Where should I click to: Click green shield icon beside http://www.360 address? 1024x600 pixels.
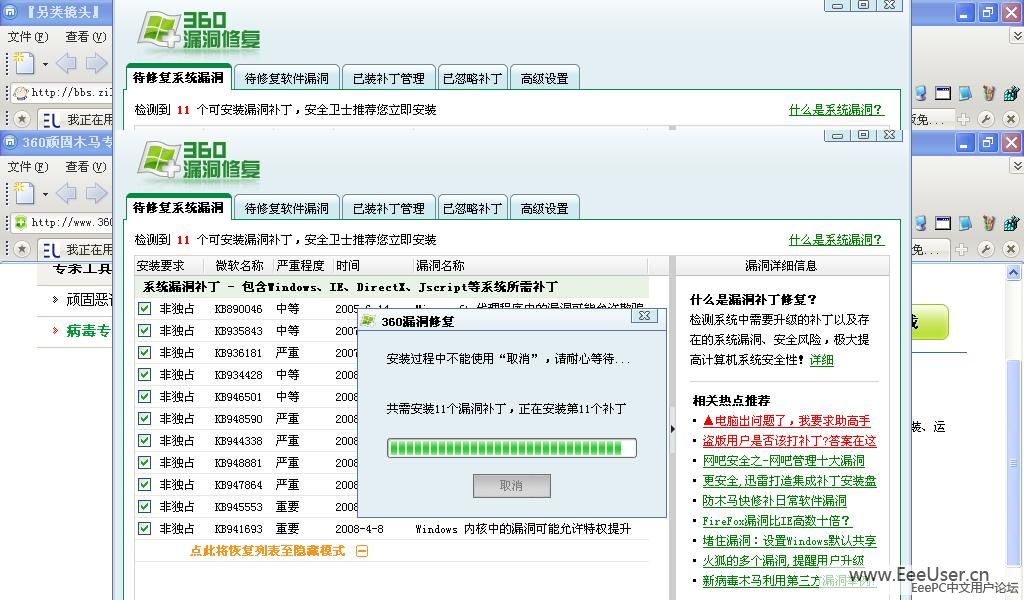(20, 223)
